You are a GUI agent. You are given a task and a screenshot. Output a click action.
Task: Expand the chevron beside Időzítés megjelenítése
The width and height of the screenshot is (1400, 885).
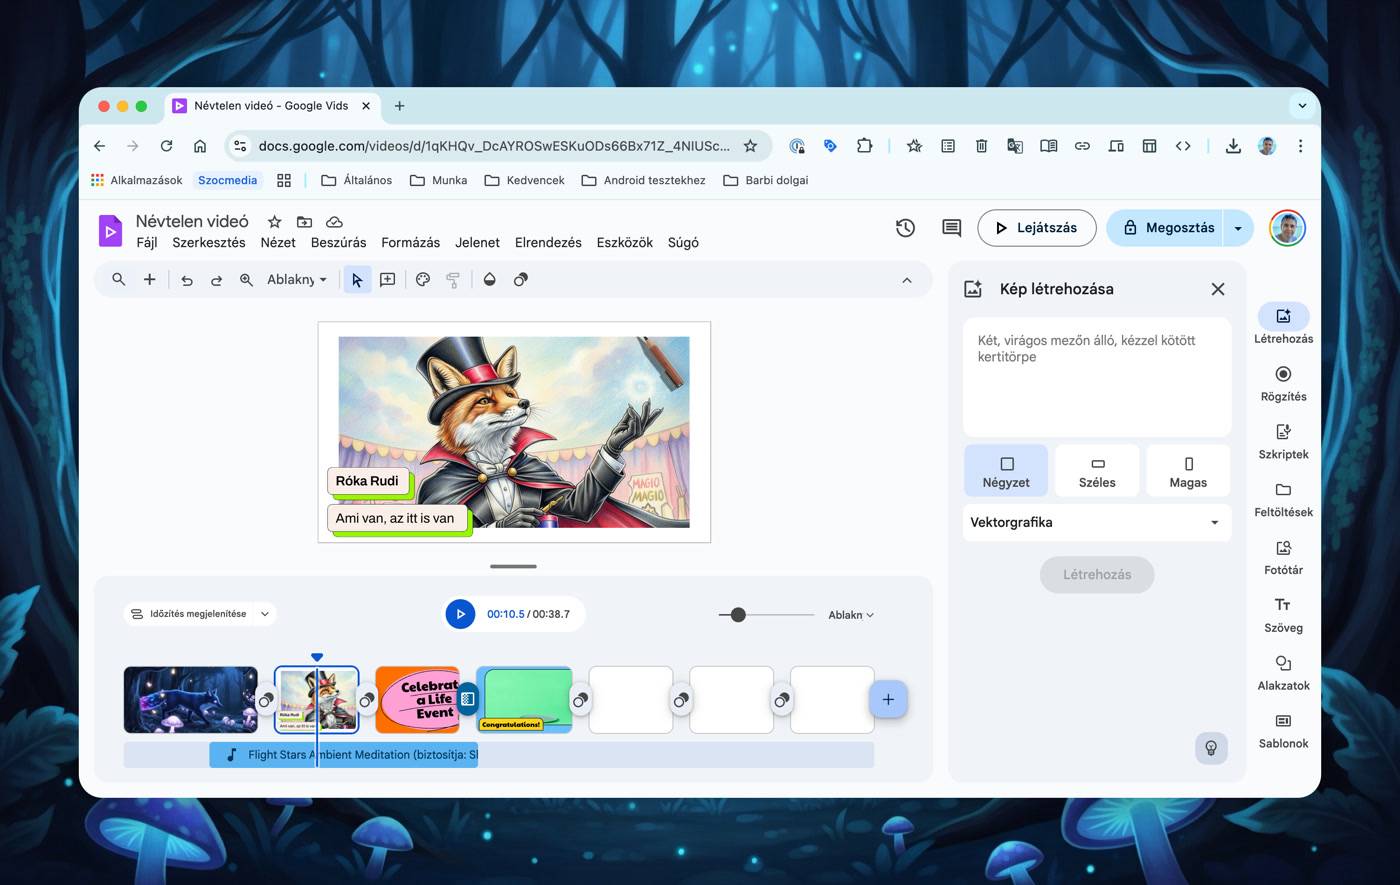(265, 614)
